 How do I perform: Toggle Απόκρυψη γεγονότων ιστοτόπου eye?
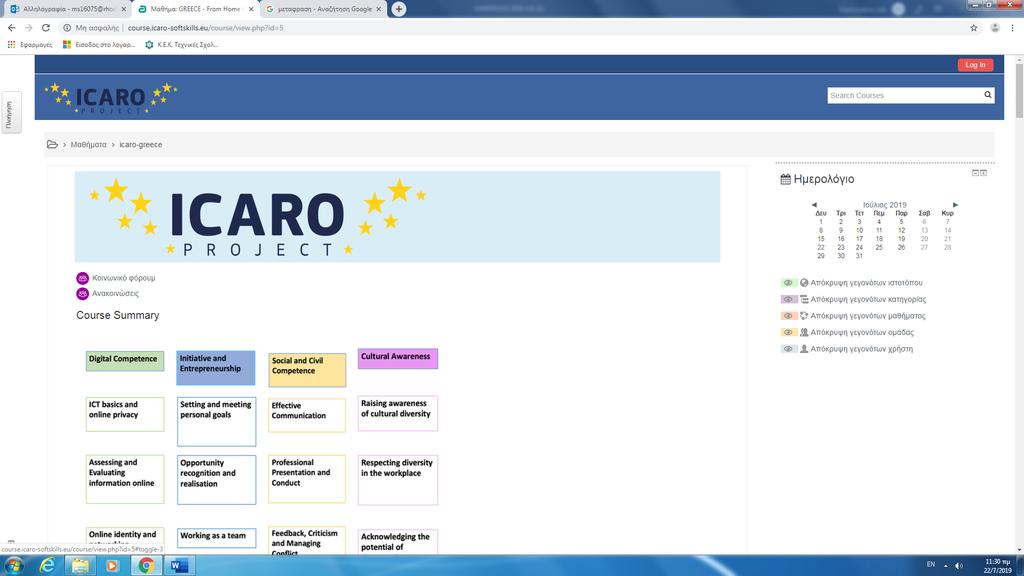click(788, 283)
